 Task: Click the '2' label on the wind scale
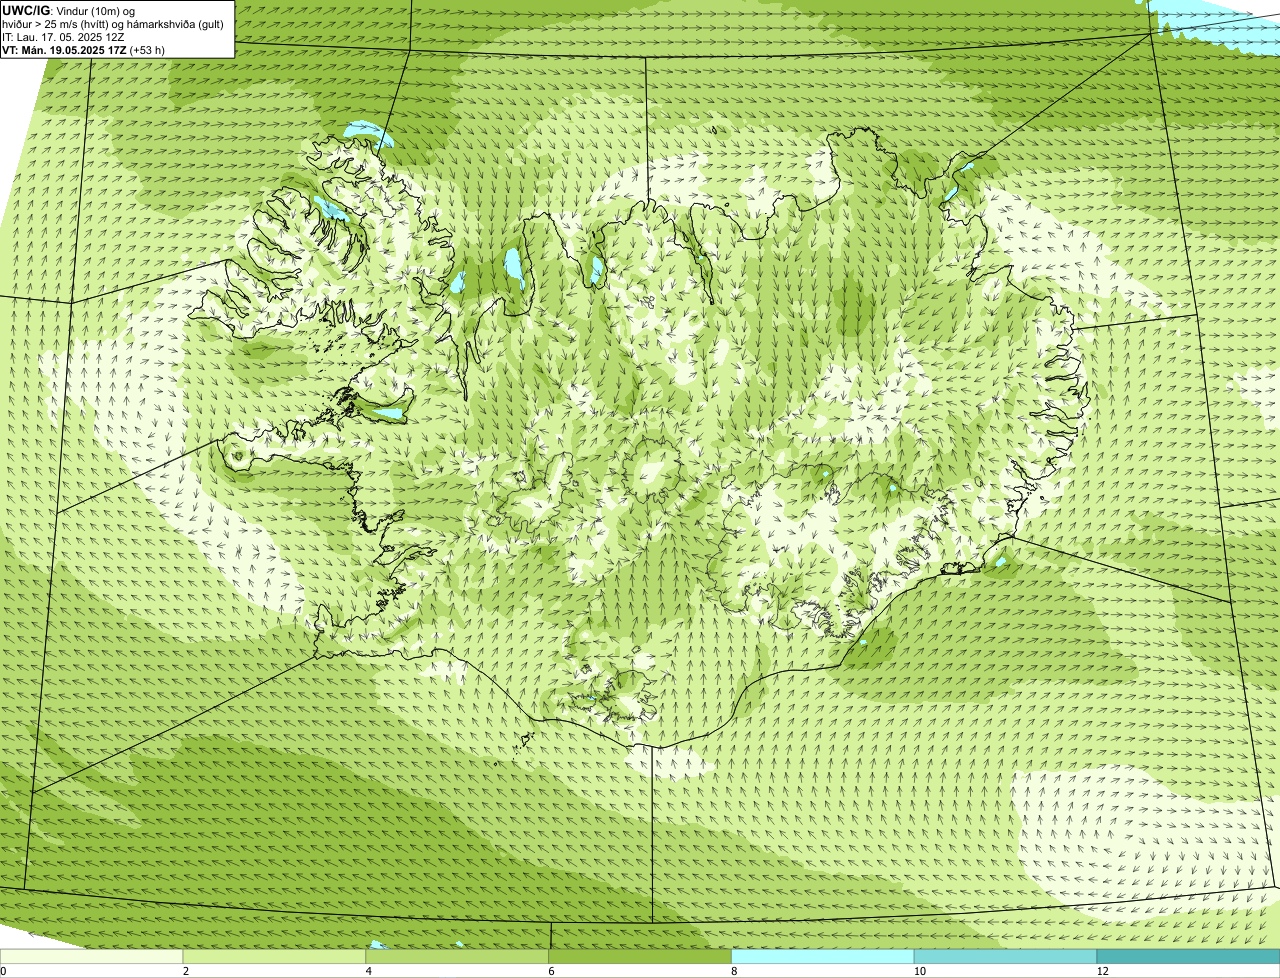tap(185, 971)
